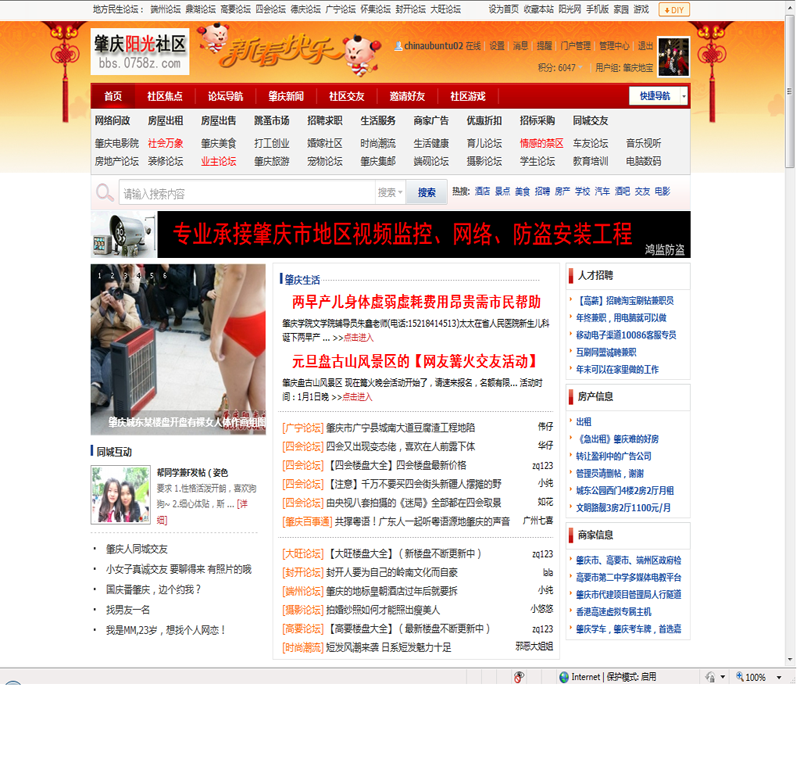Click the security camera banner advertisement
The height and width of the screenshot is (777, 800).
pyautogui.click(x=391, y=234)
